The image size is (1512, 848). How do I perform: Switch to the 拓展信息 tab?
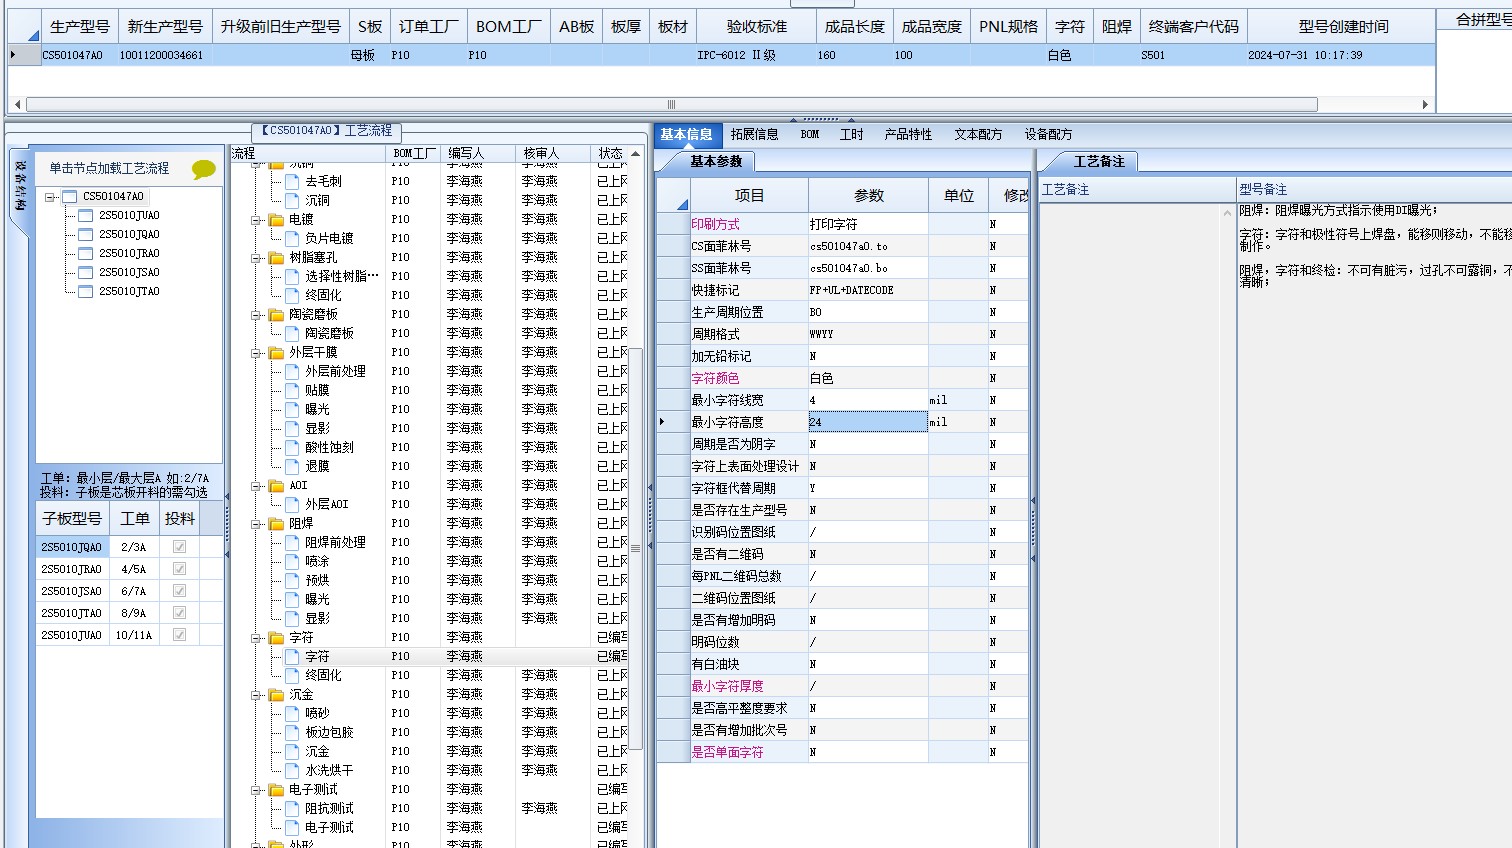pyautogui.click(x=754, y=135)
